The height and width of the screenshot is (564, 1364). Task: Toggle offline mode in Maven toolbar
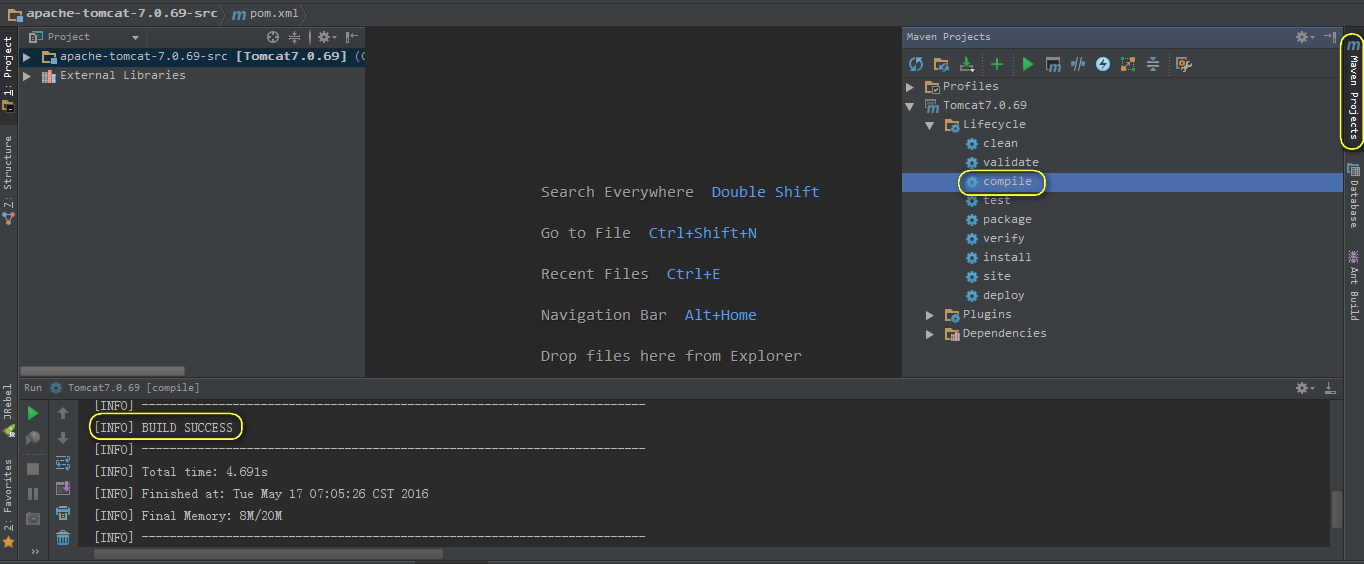click(x=1078, y=64)
